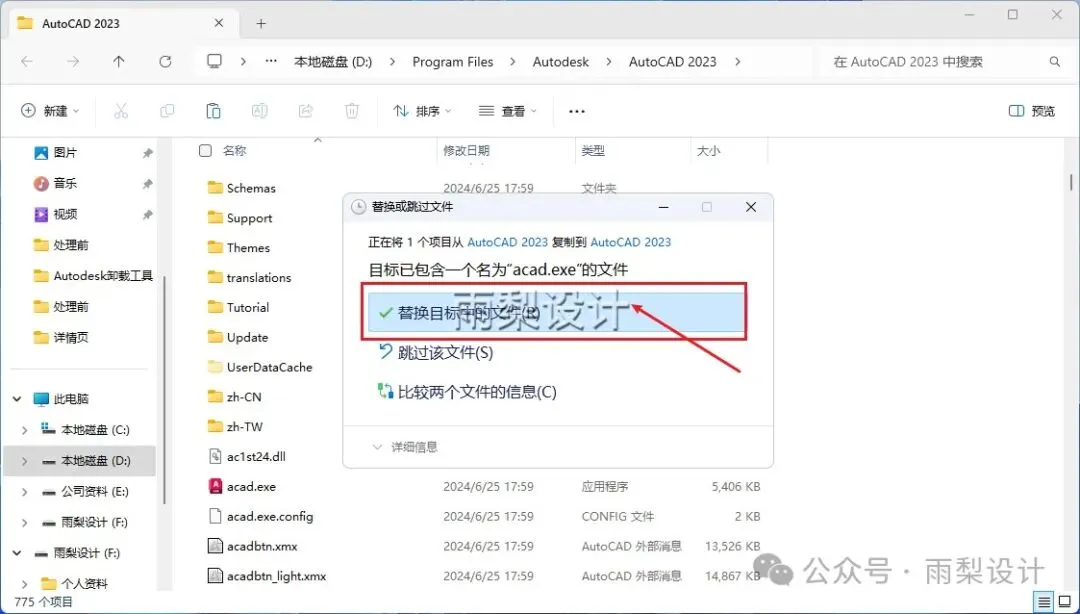Screen dimensions: 1080x614
Task: Open Videos (视频) in sidebar
Action: tap(56, 214)
